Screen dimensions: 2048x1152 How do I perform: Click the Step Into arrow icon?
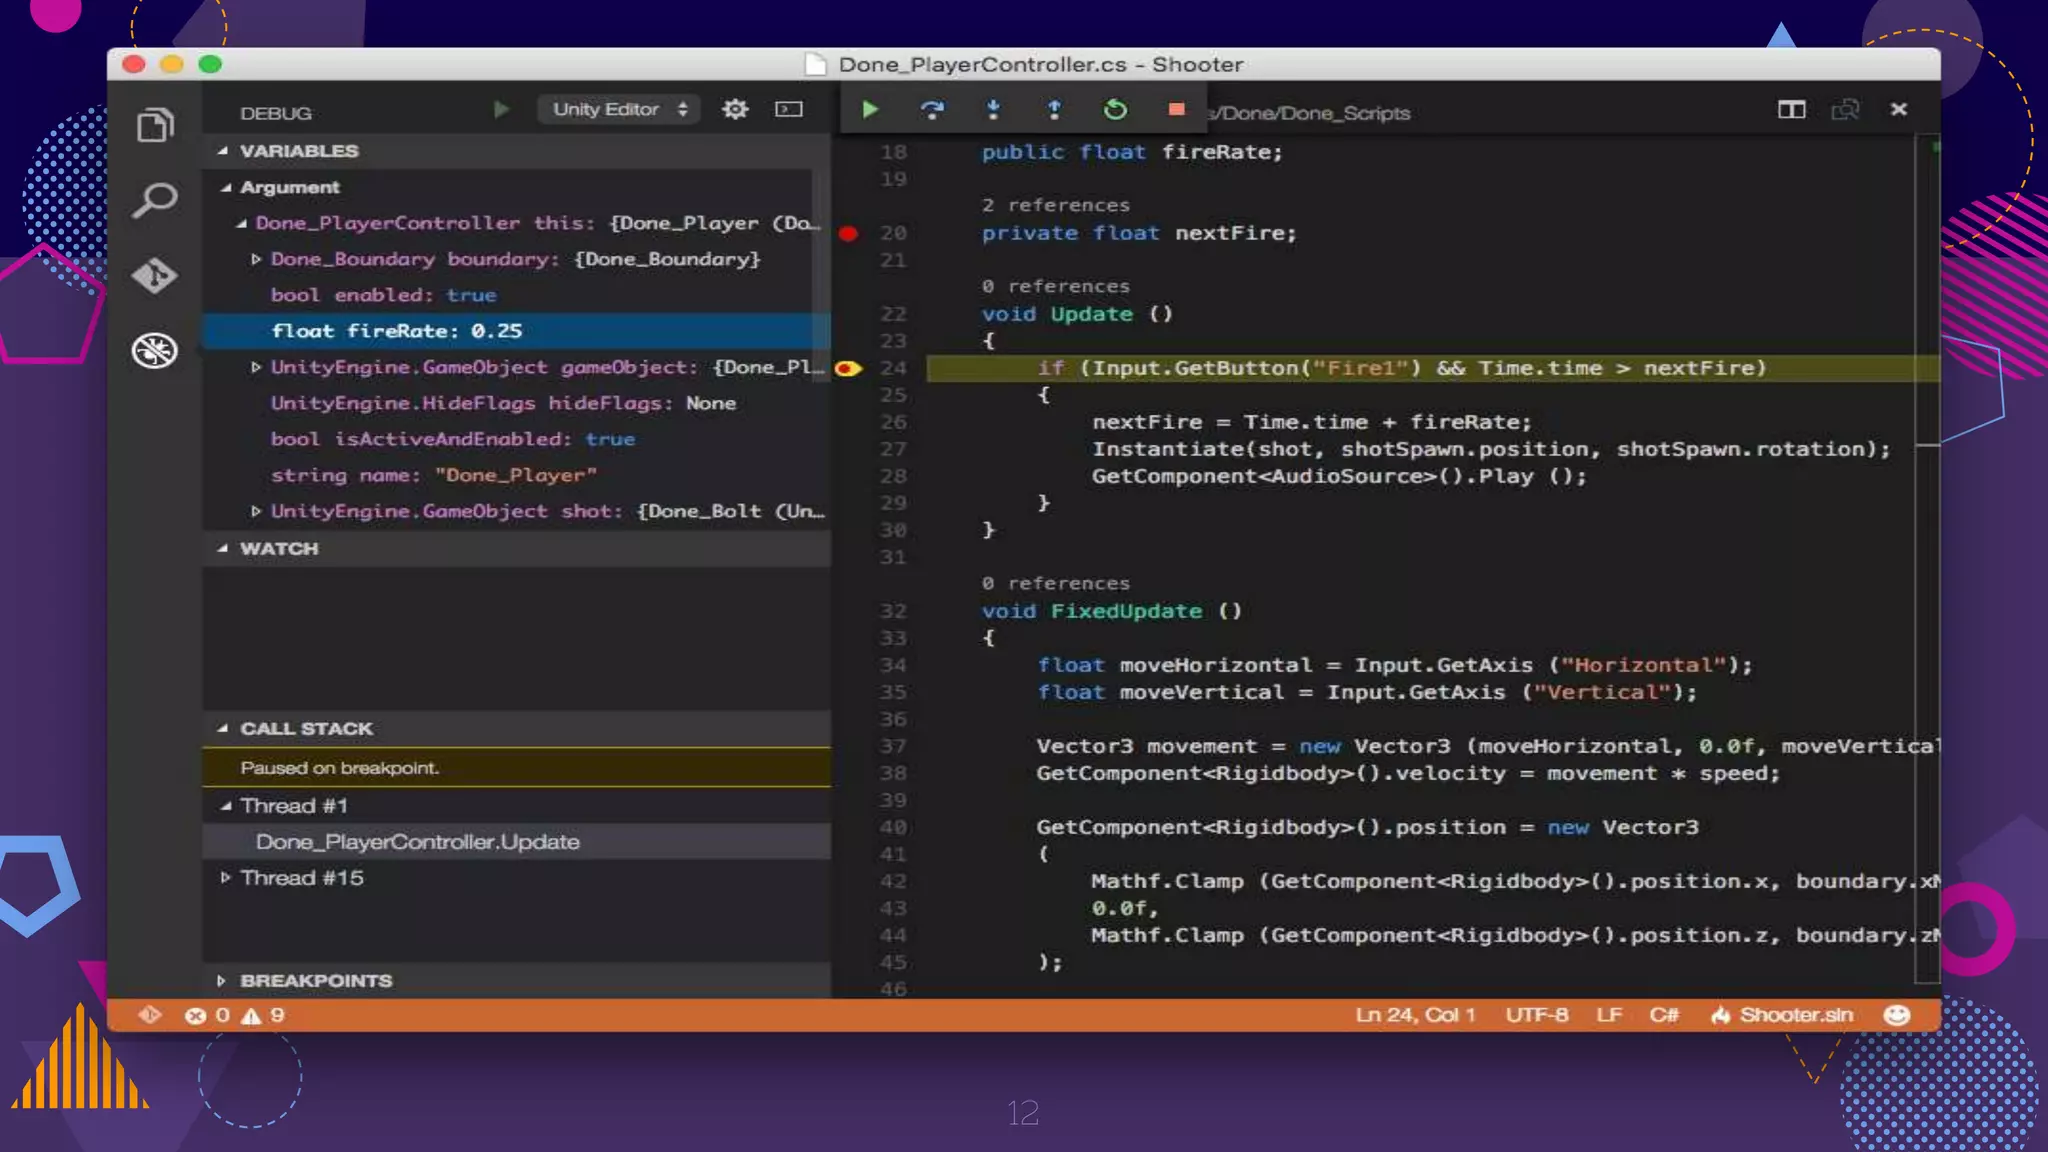click(993, 109)
